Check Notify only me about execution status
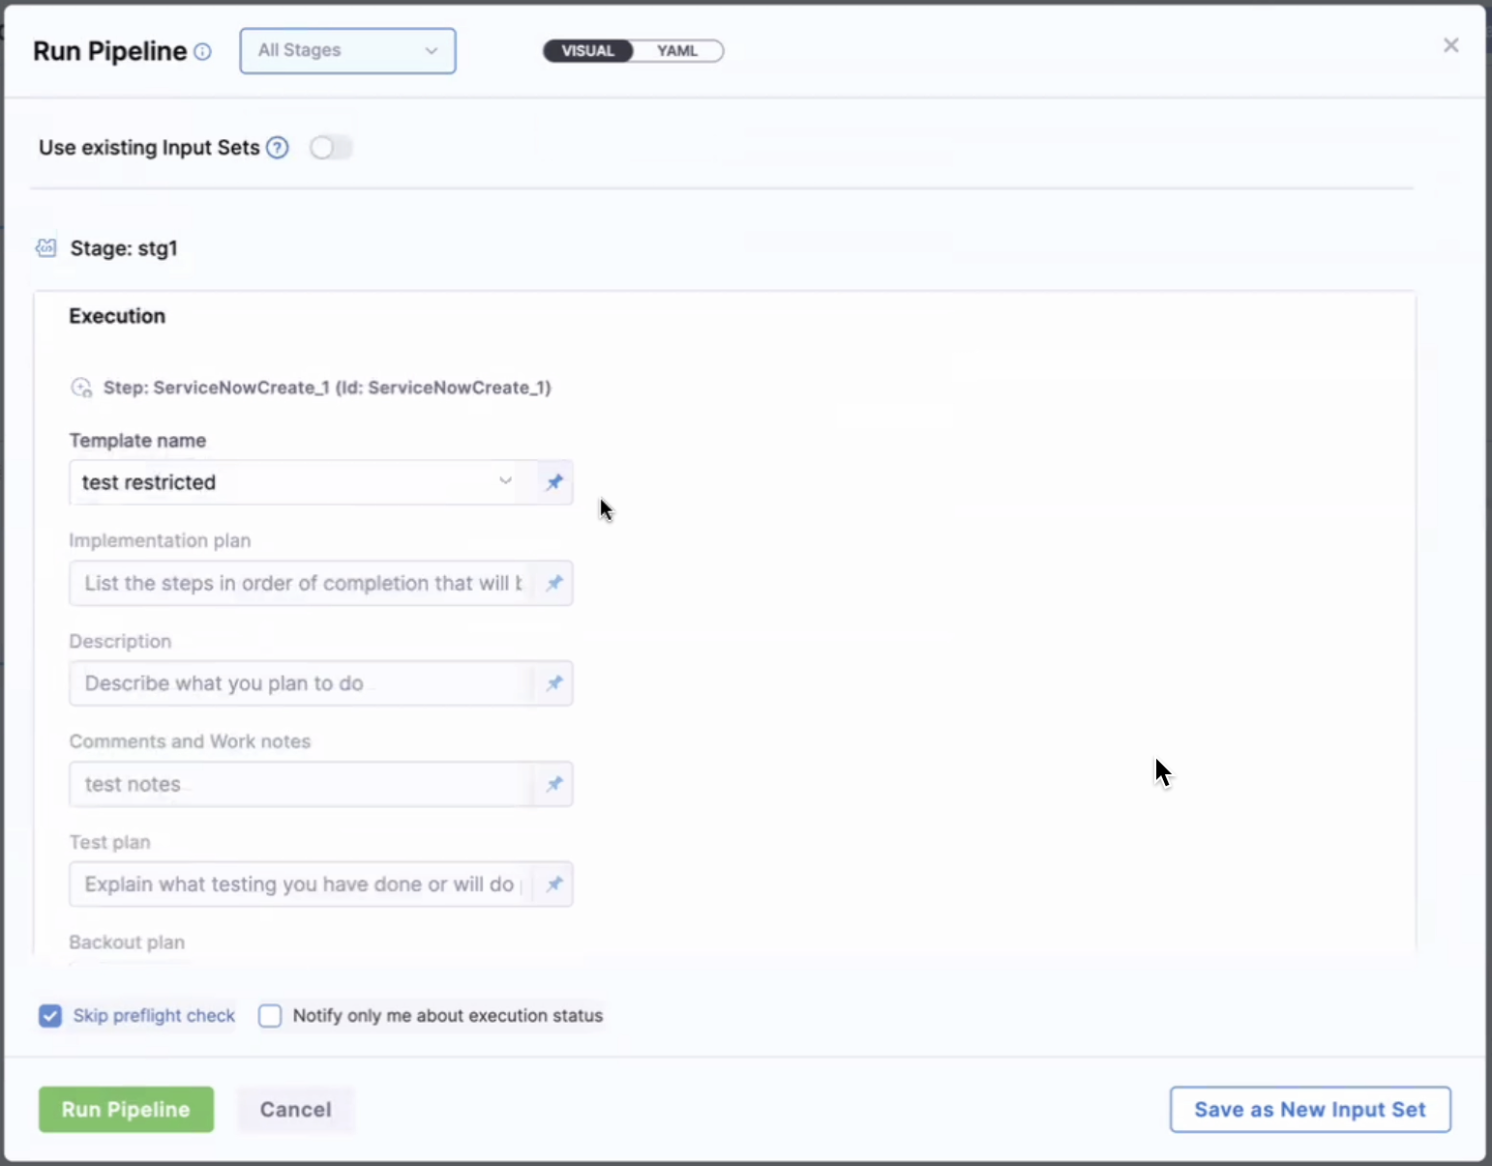Viewport: 1492px width, 1166px height. tap(270, 1016)
